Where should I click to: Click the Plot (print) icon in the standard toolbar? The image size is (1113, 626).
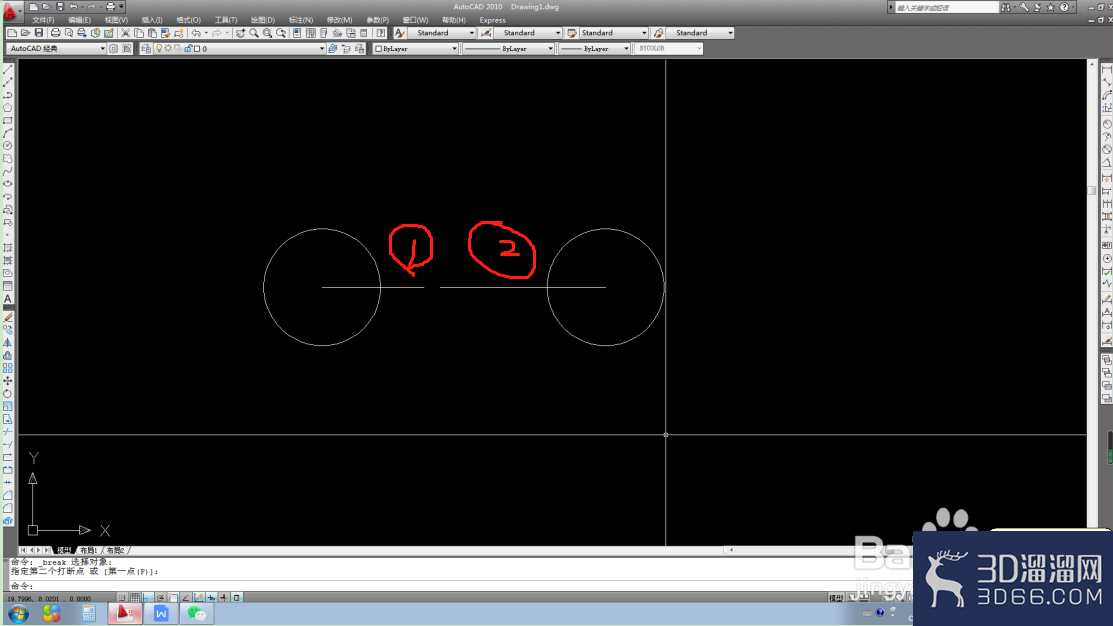tap(55, 33)
